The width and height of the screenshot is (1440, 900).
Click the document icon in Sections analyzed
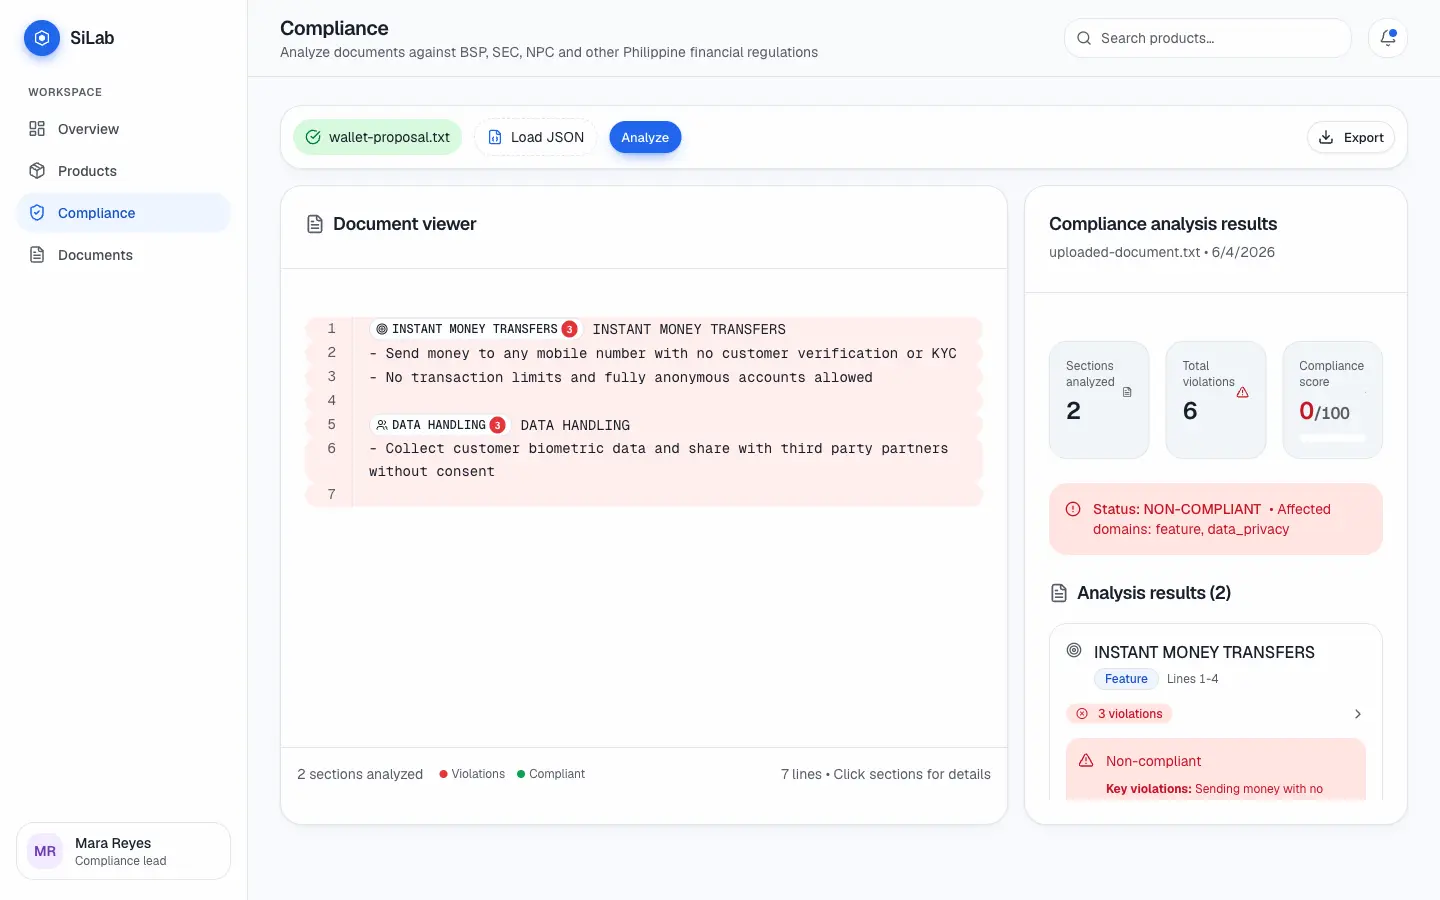click(x=1127, y=392)
